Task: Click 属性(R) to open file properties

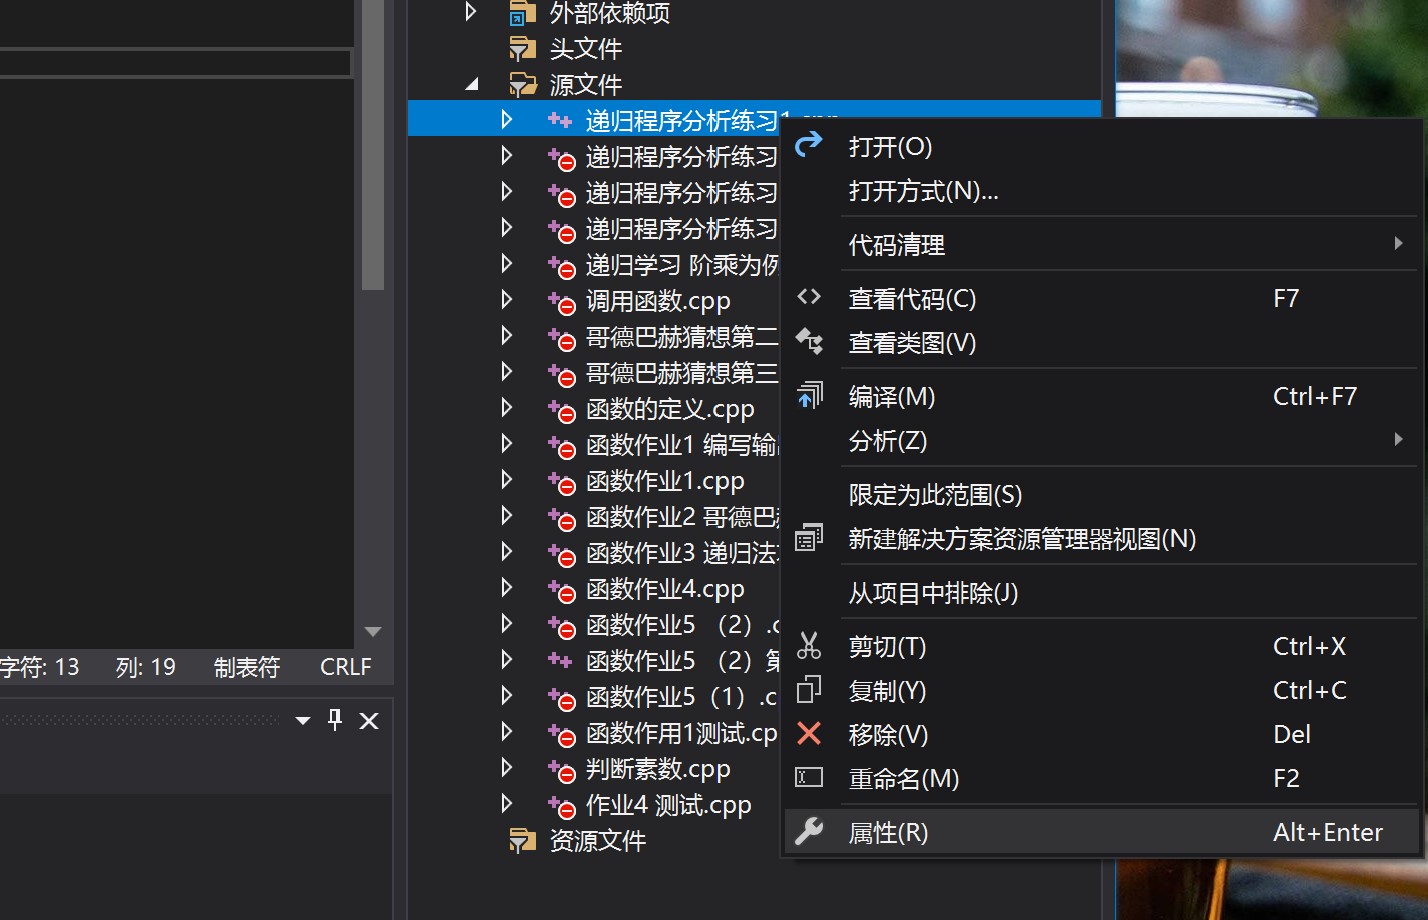Action: 886,831
